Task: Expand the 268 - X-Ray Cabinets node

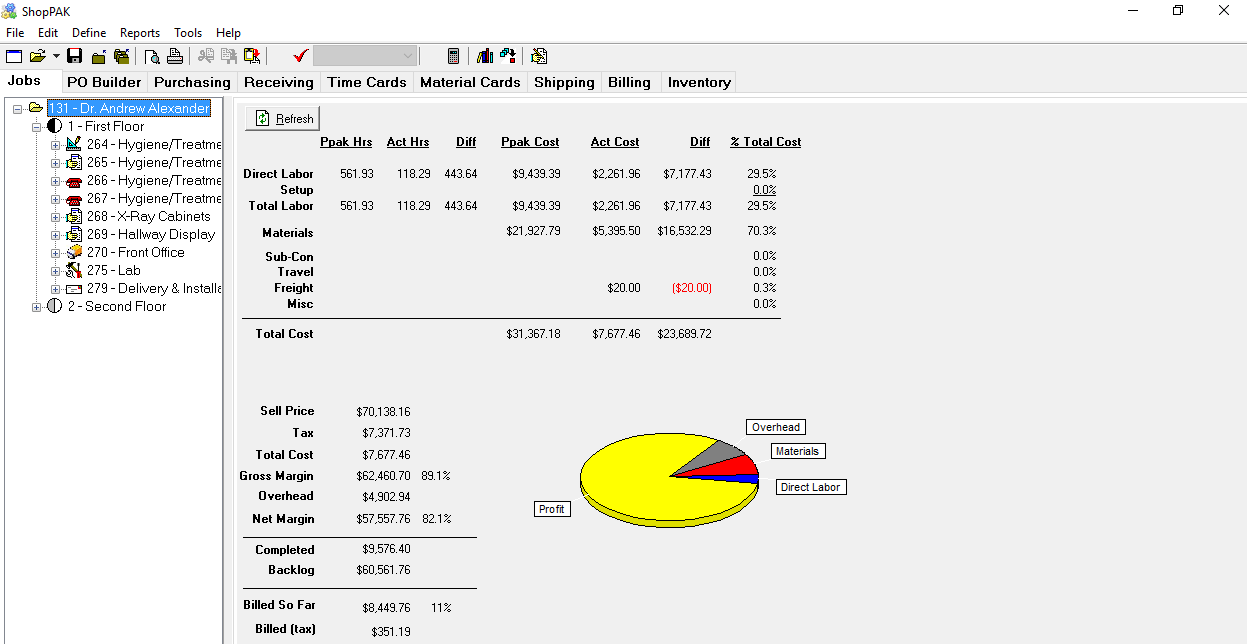Action: tap(56, 217)
